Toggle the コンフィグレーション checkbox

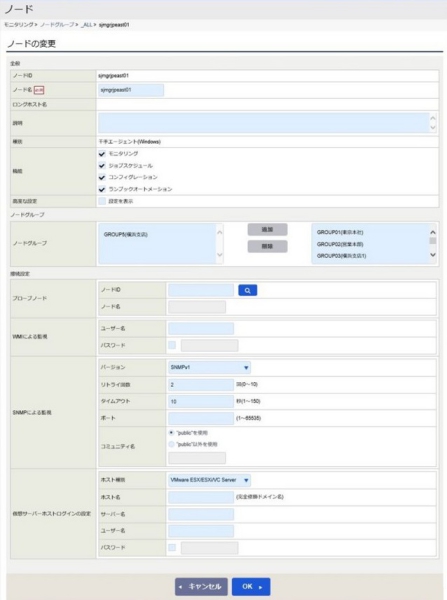coord(102,178)
